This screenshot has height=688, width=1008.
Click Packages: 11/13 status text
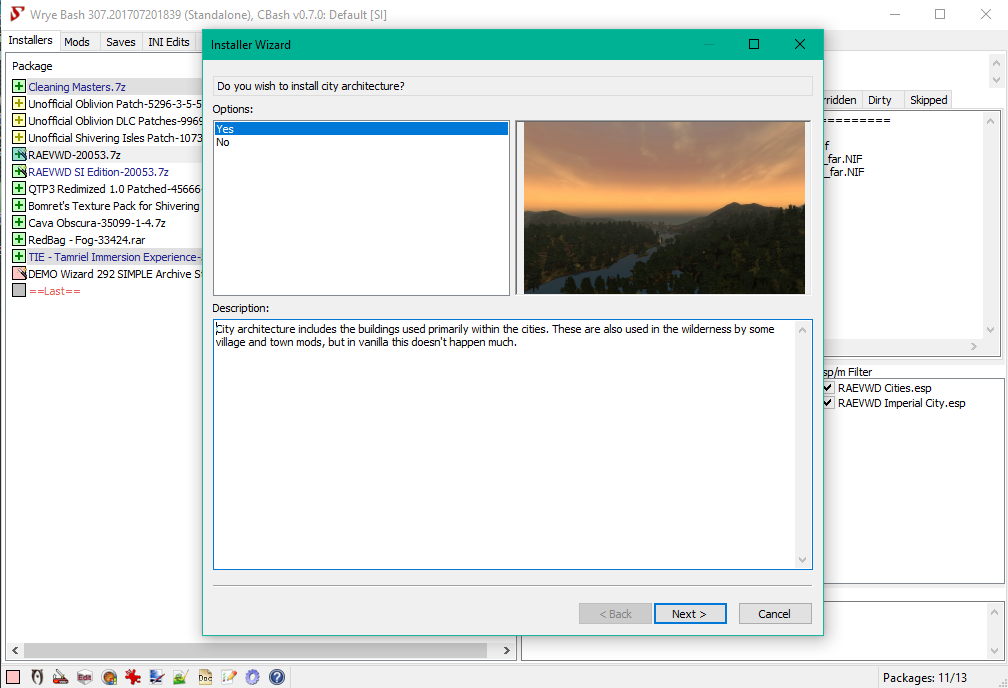[x=924, y=678]
